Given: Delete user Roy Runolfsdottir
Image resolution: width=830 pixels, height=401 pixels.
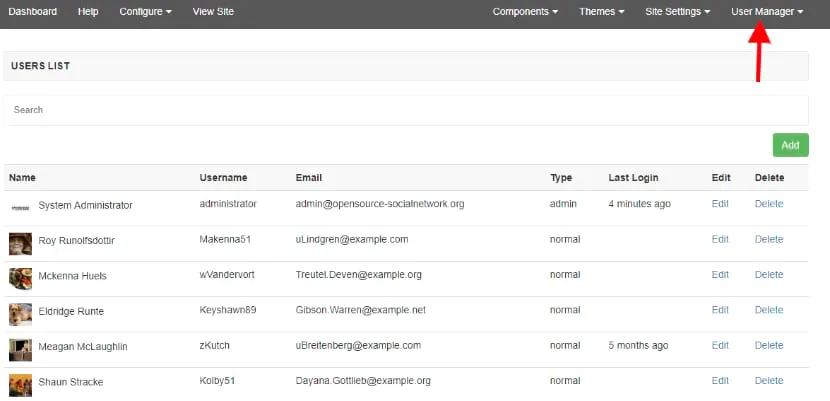Looking at the screenshot, I should (769, 239).
